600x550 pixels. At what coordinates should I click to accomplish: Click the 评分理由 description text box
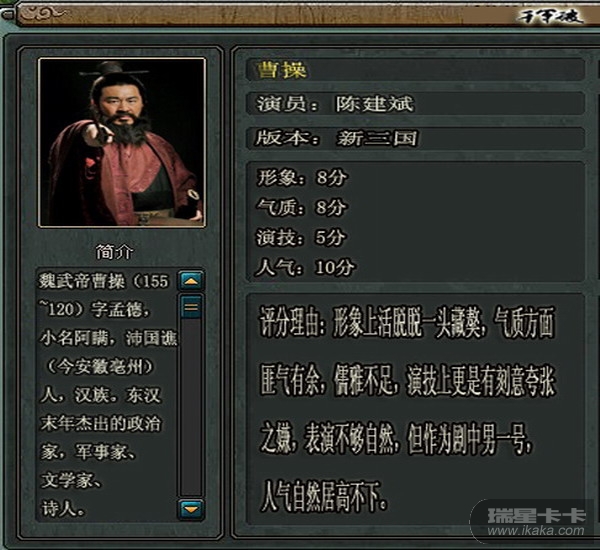tap(416, 409)
